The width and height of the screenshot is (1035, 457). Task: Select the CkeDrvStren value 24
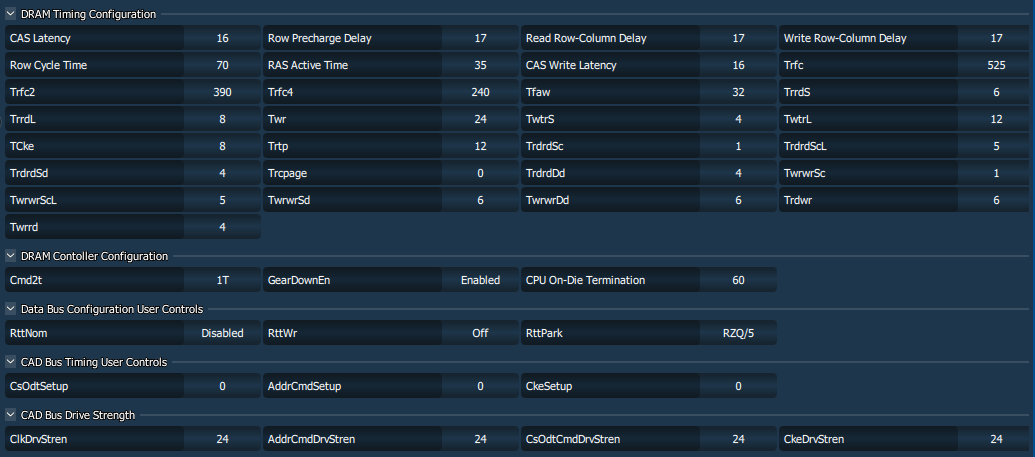996,439
